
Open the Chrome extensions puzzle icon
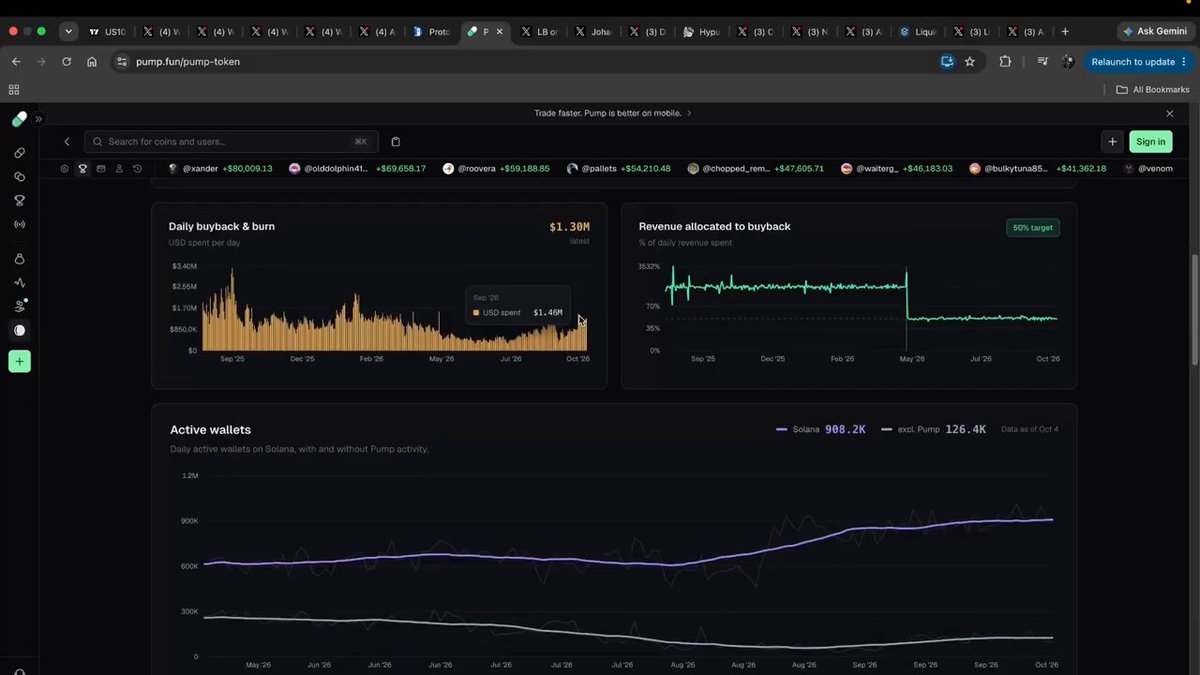tap(1005, 61)
